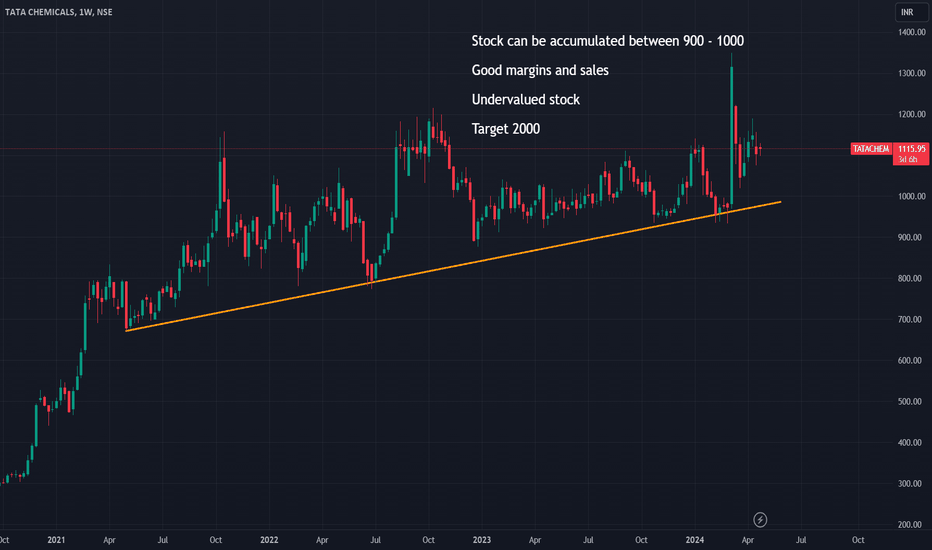This screenshot has width=932, height=550.
Task: Click the 1400.00 price axis label
Action: point(912,32)
